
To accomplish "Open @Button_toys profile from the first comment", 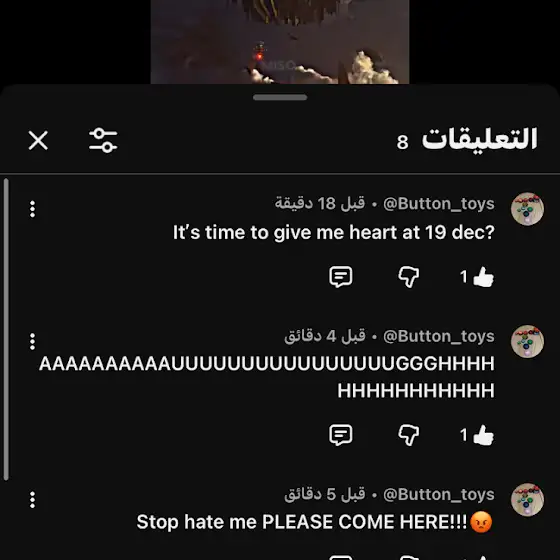I will tap(439, 204).
